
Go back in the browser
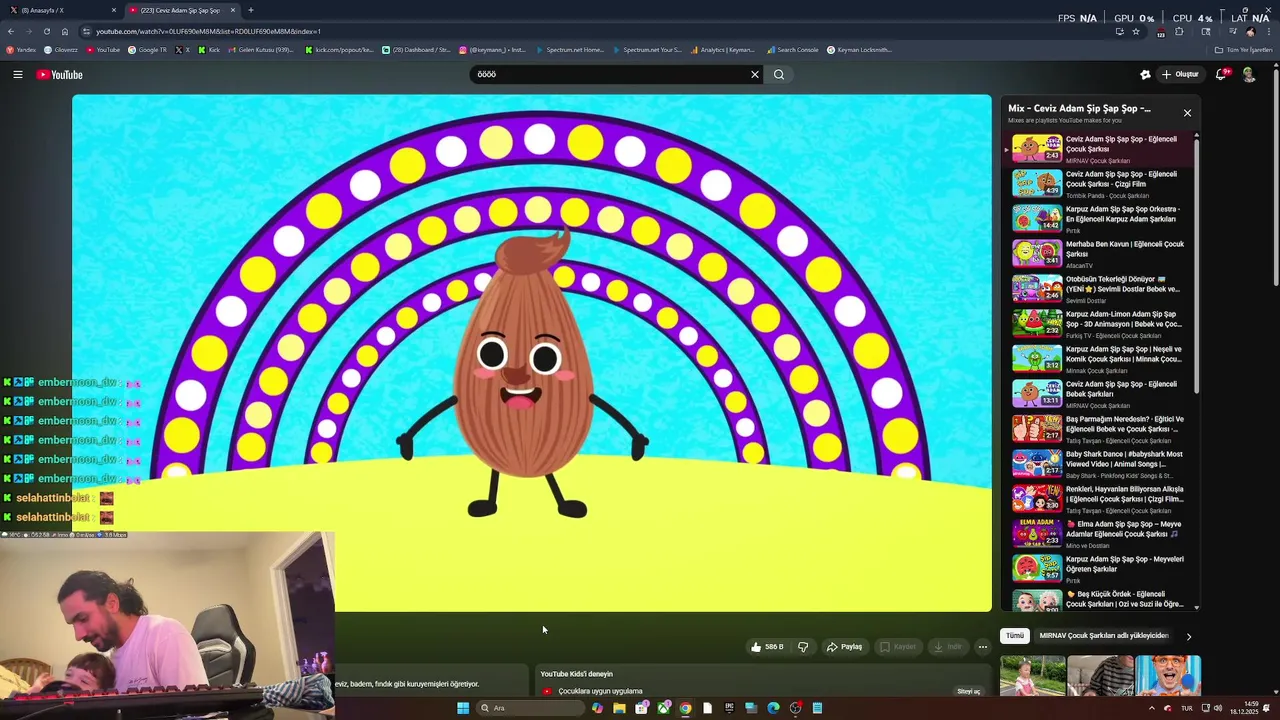tap(11, 31)
